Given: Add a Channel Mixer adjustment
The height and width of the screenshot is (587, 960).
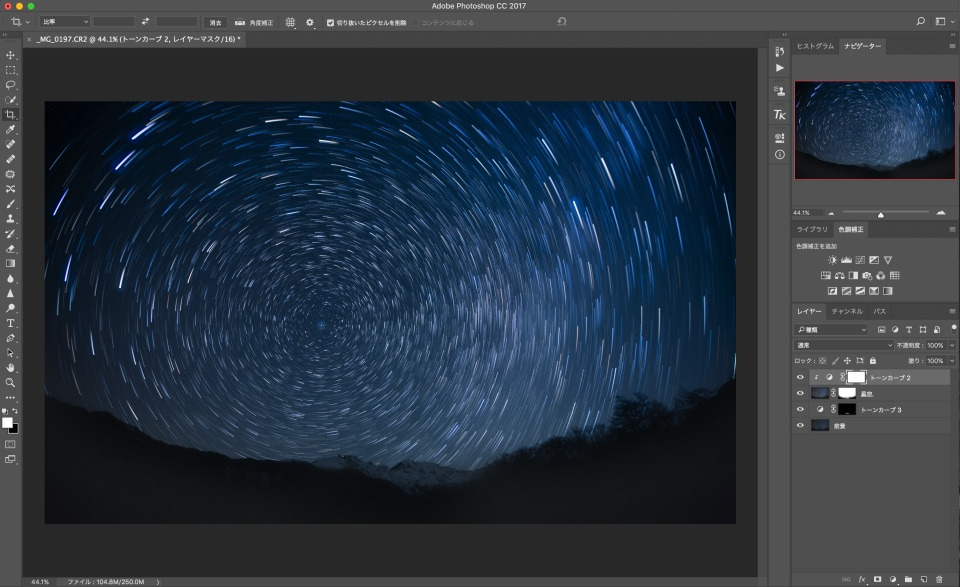Looking at the screenshot, I should pos(880,275).
